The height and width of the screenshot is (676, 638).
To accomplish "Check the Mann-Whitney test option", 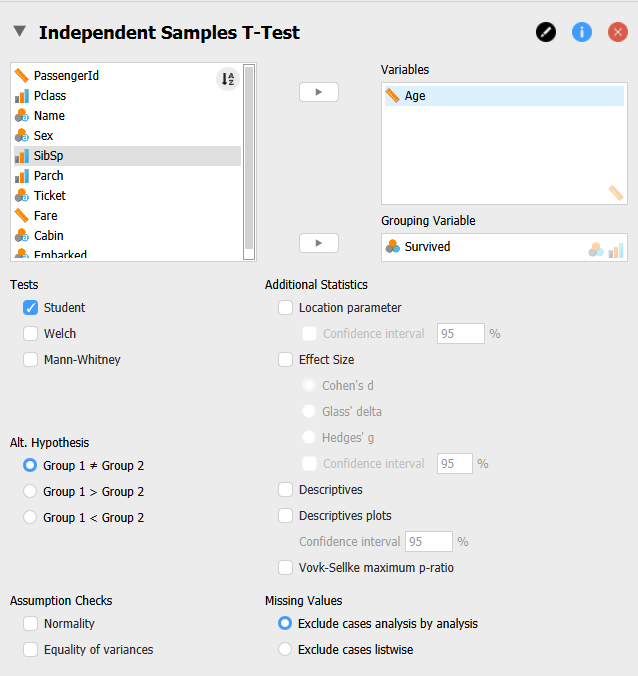I will [31, 360].
